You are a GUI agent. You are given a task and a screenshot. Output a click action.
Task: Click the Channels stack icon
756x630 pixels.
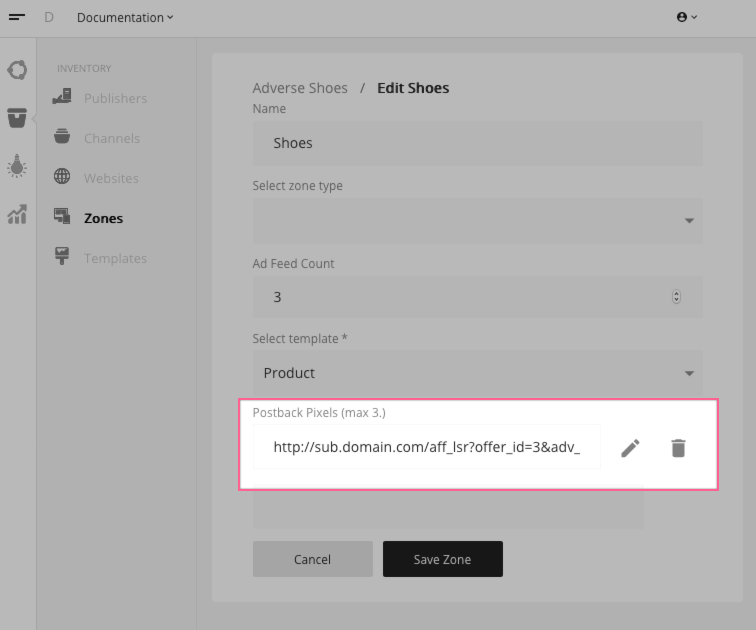click(62, 137)
